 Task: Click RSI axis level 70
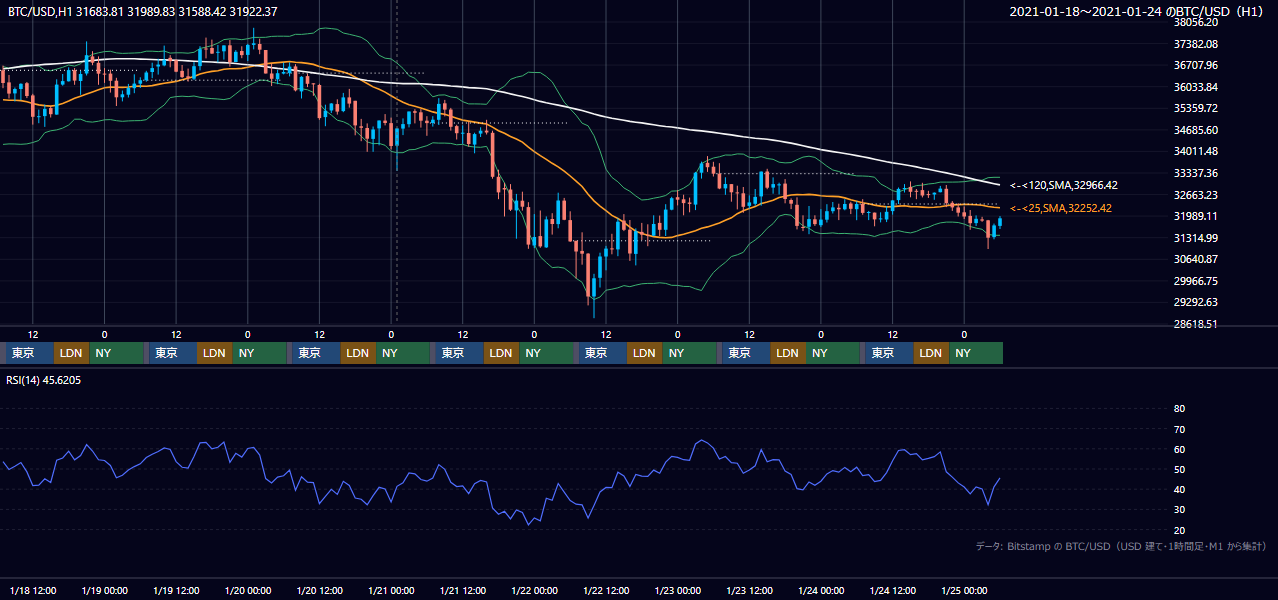click(x=1179, y=429)
